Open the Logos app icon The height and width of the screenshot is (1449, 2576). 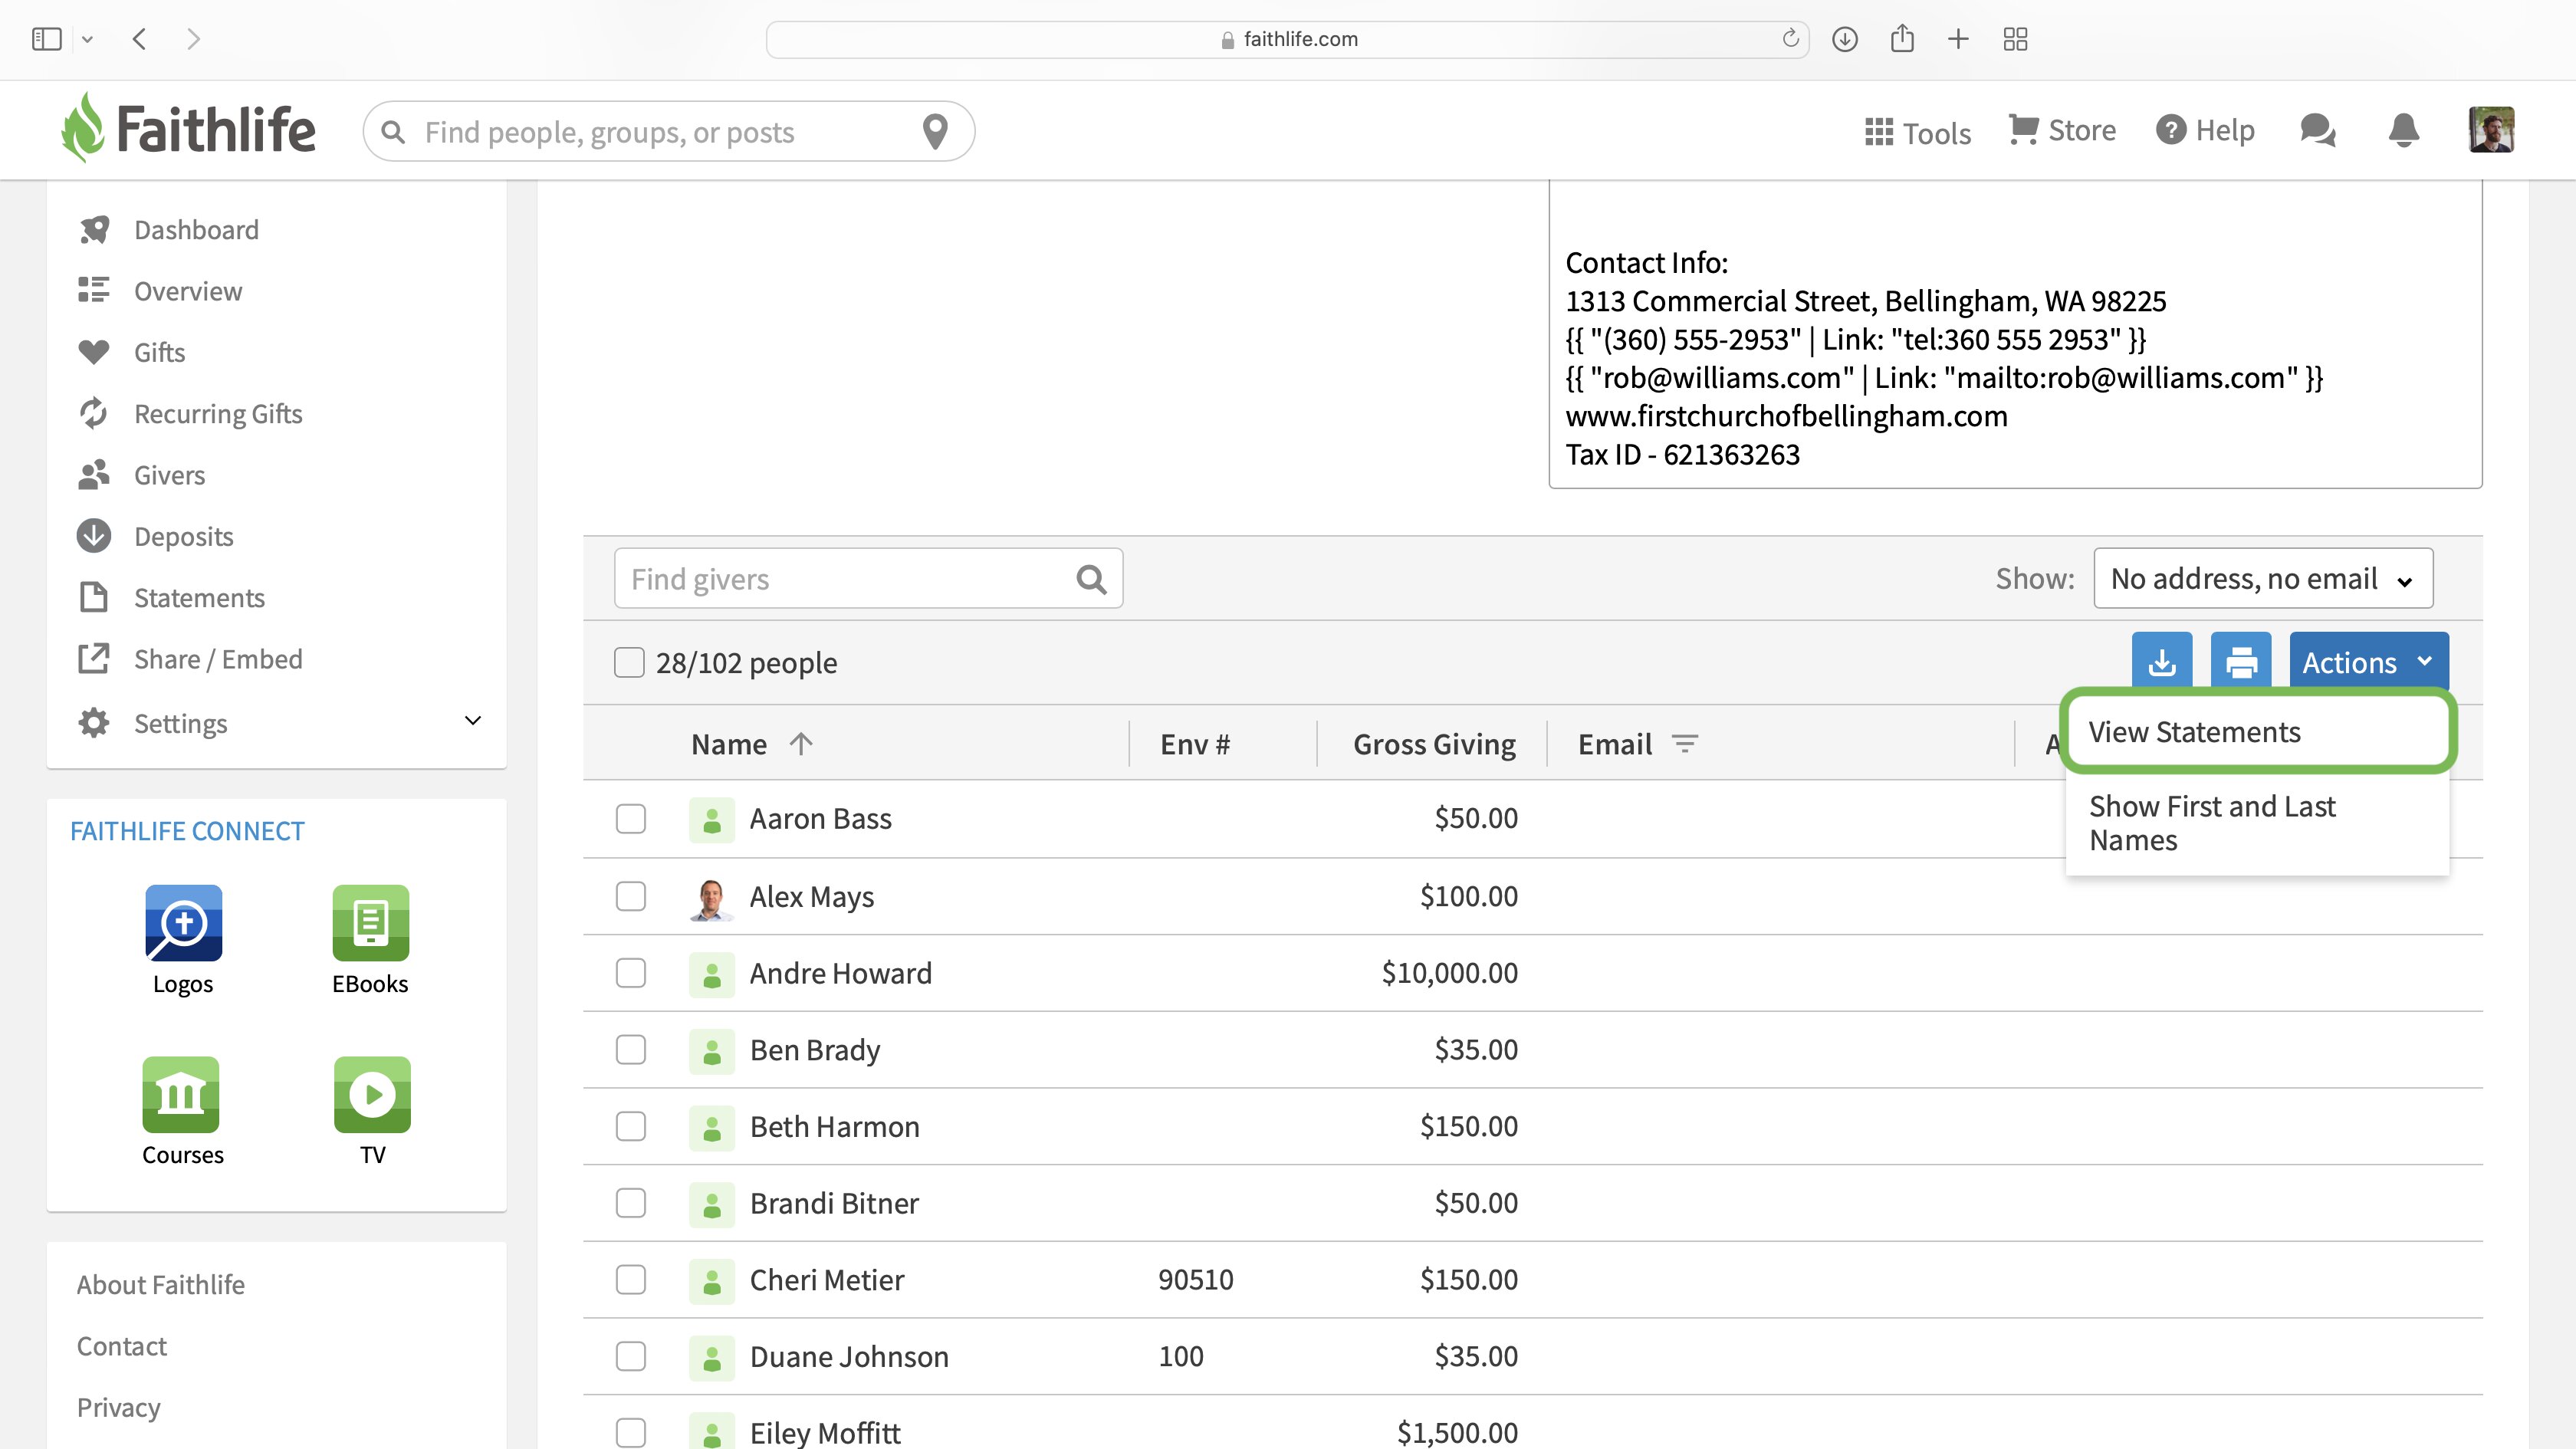pos(183,923)
